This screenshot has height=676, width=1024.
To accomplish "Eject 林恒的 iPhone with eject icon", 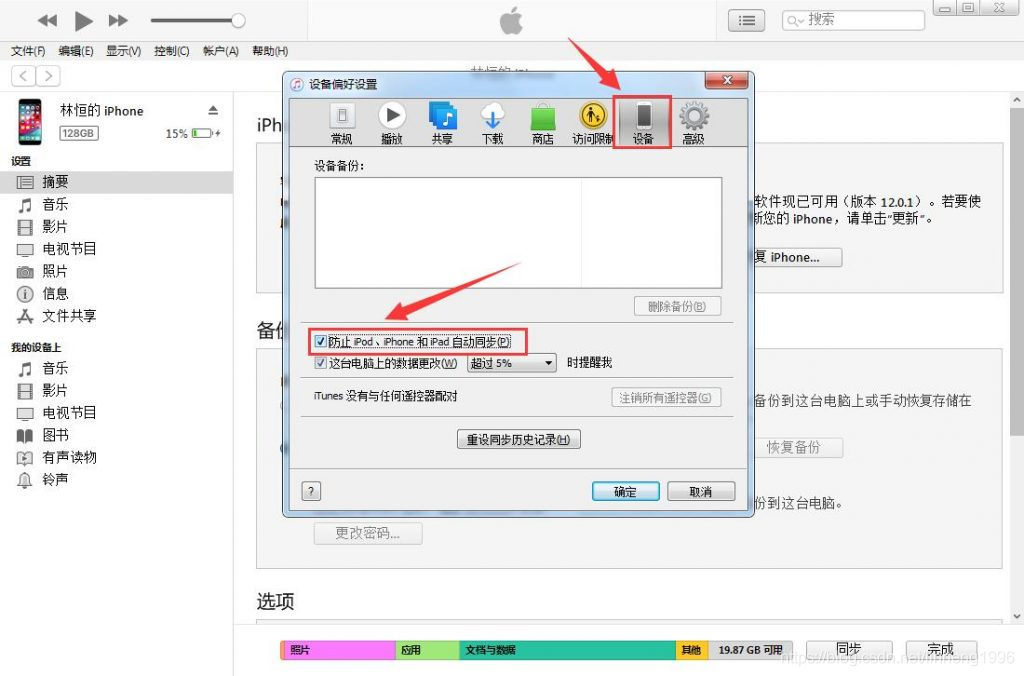I will click(213, 110).
